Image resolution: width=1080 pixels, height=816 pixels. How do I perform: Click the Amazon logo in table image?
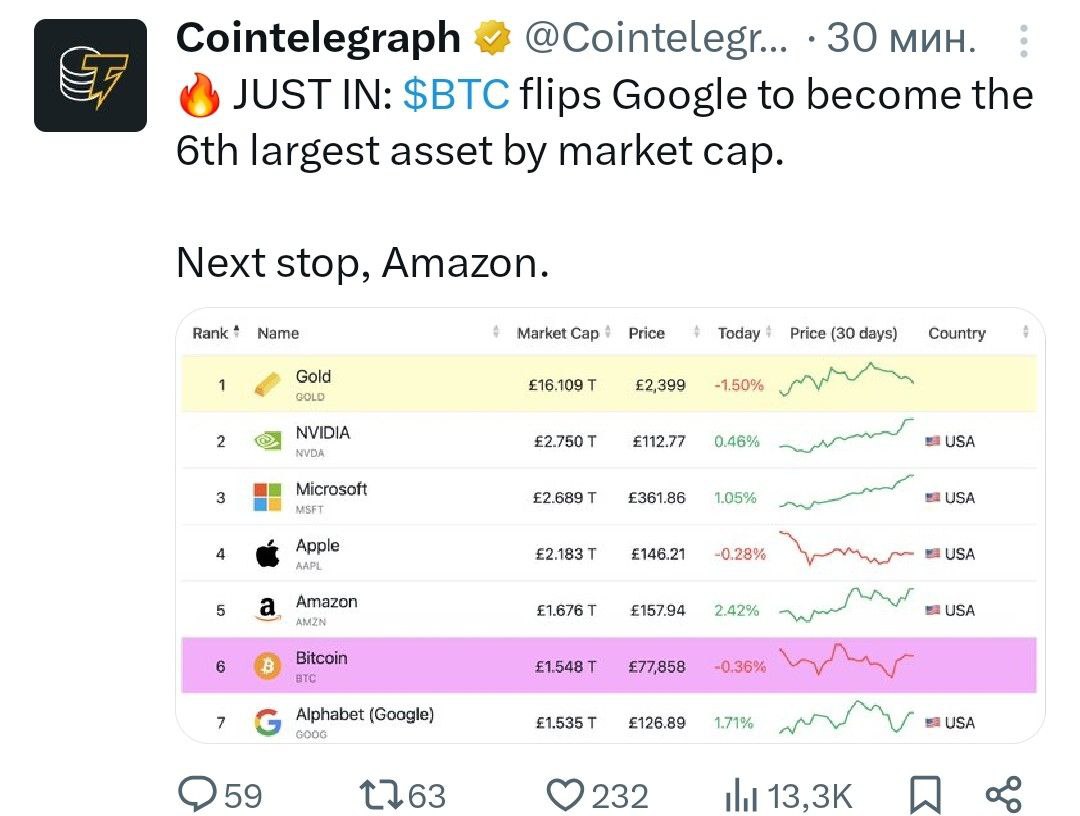click(267, 609)
